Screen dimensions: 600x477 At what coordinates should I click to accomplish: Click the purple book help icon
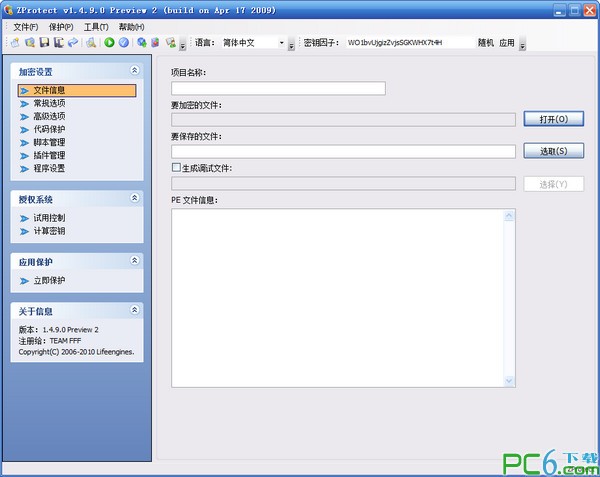pos(155,42)
